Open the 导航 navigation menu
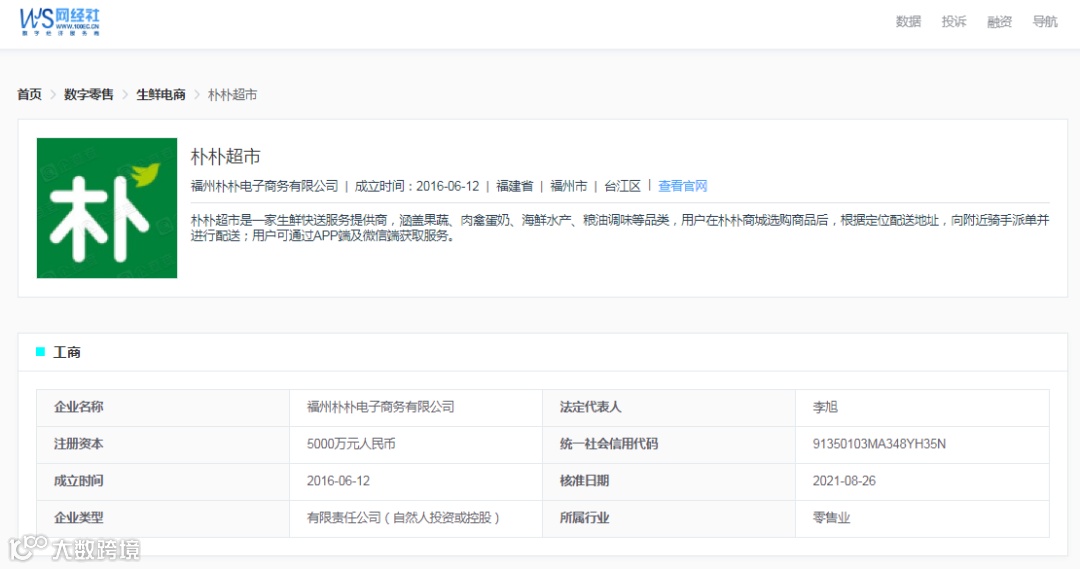The image size is (1080, 569). (x=1044, y=21)
